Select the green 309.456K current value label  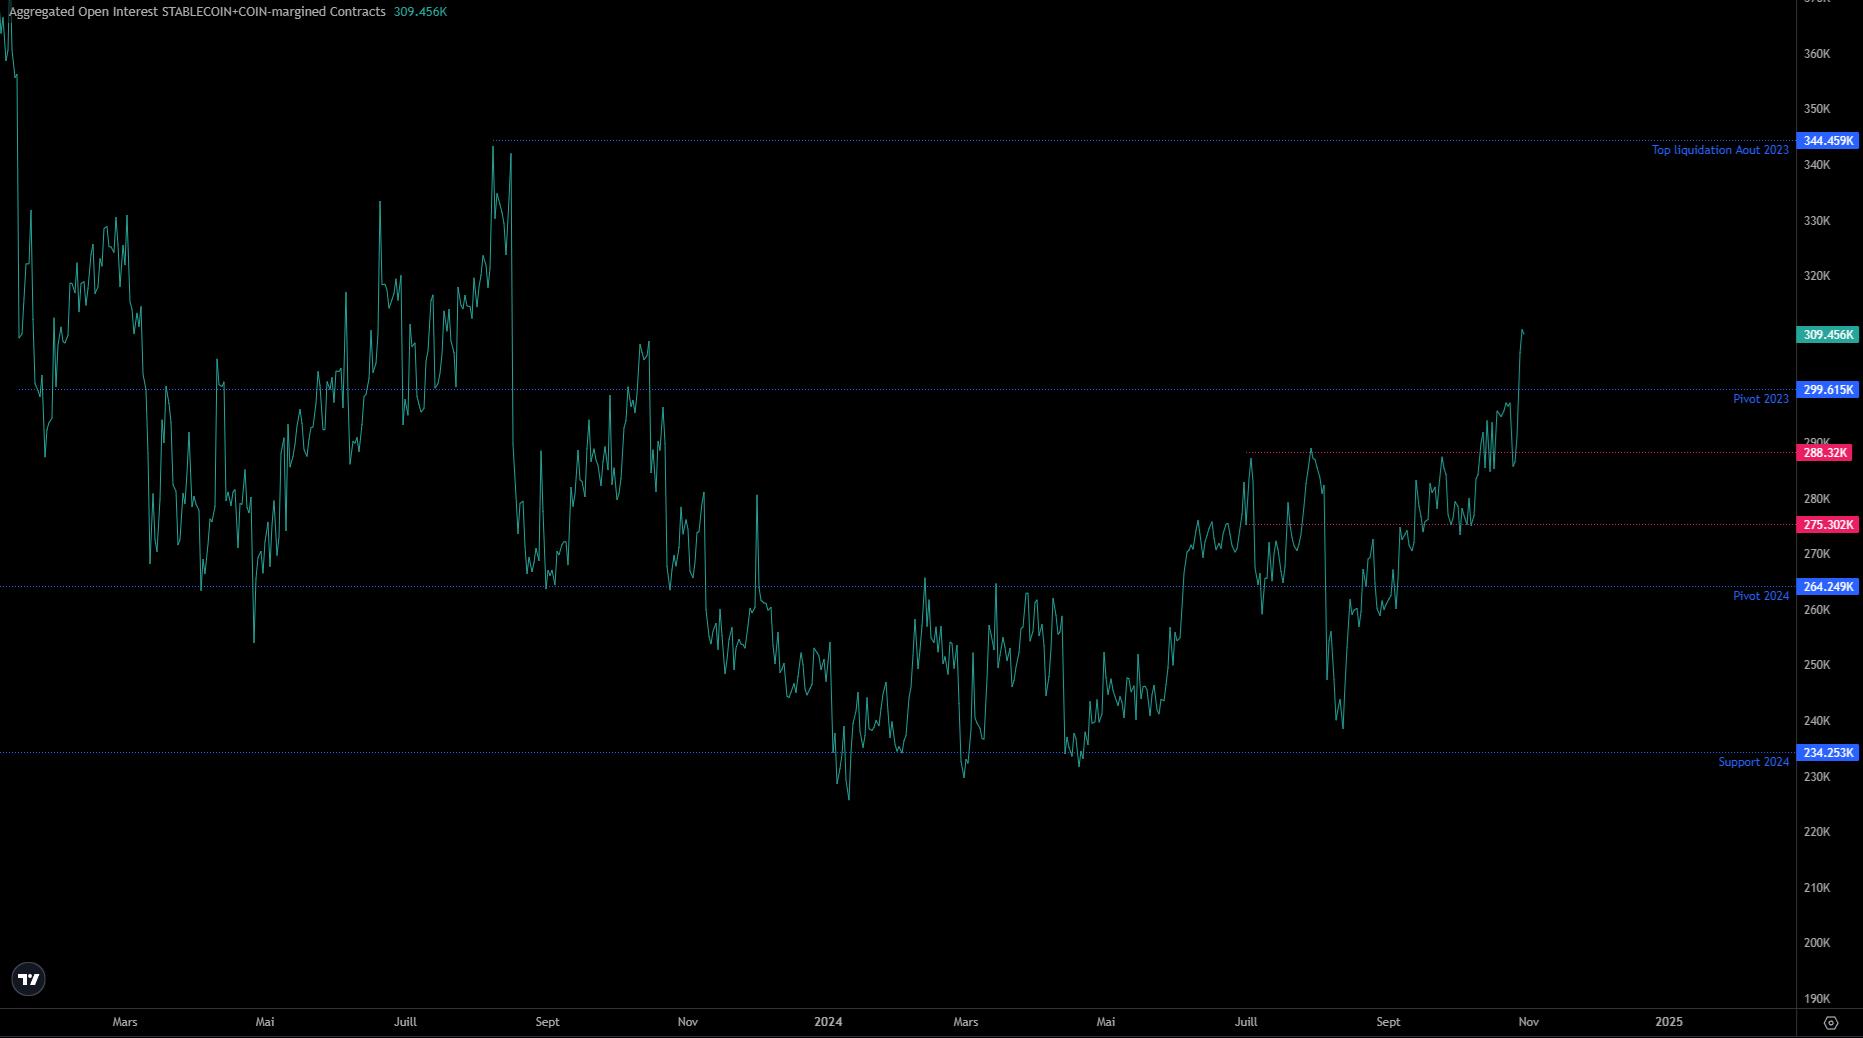[1827, 335]
